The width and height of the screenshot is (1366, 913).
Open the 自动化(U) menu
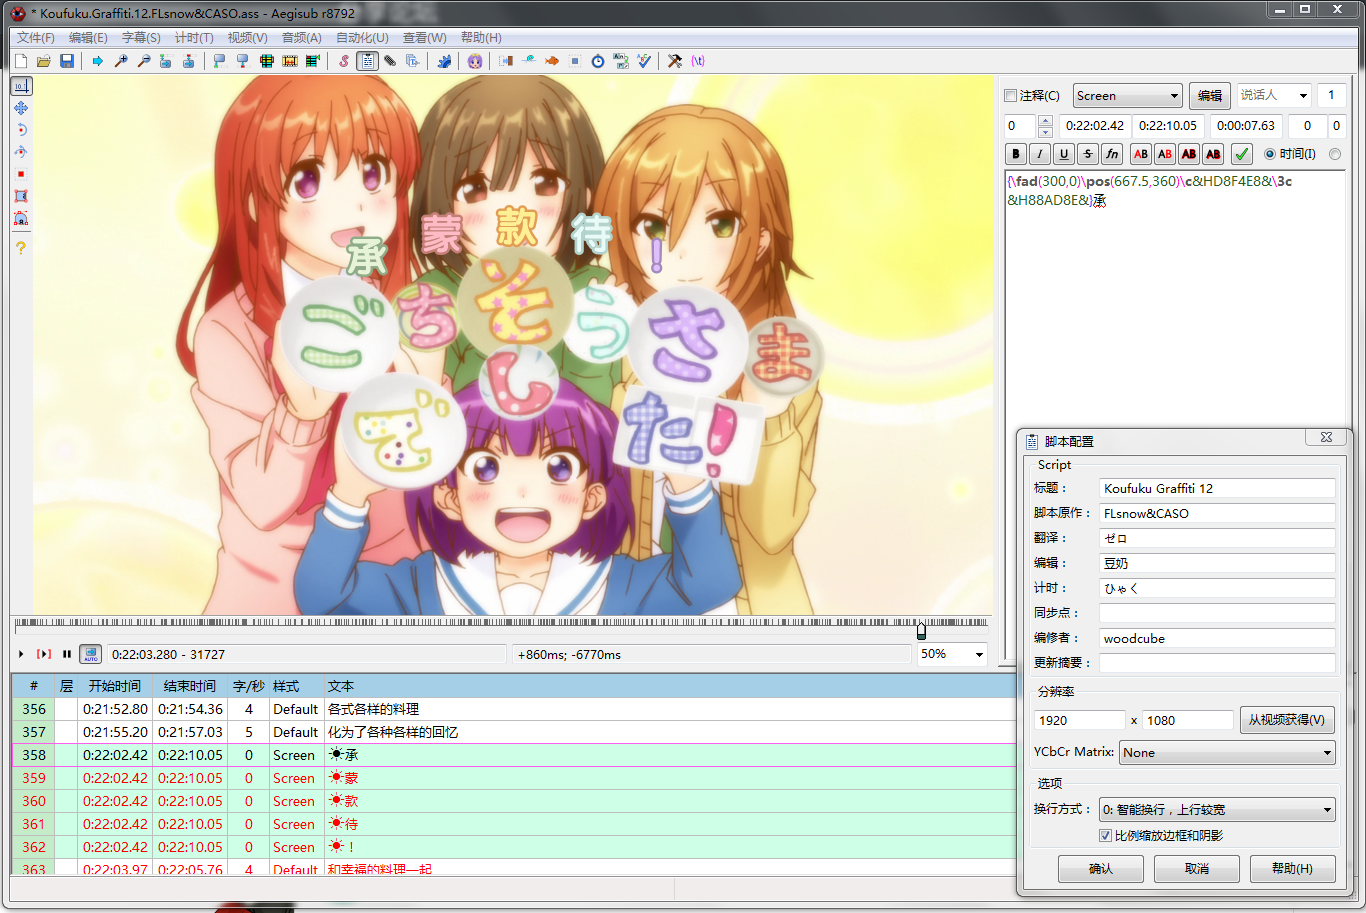click(362, 38)
